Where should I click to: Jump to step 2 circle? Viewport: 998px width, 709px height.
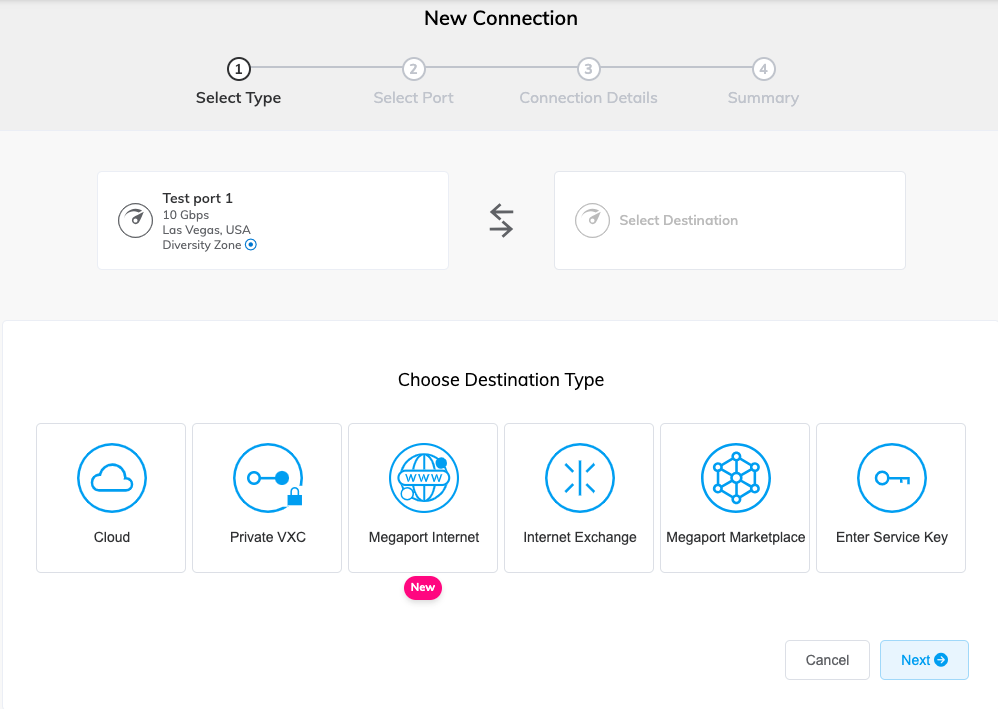(414, 69)
